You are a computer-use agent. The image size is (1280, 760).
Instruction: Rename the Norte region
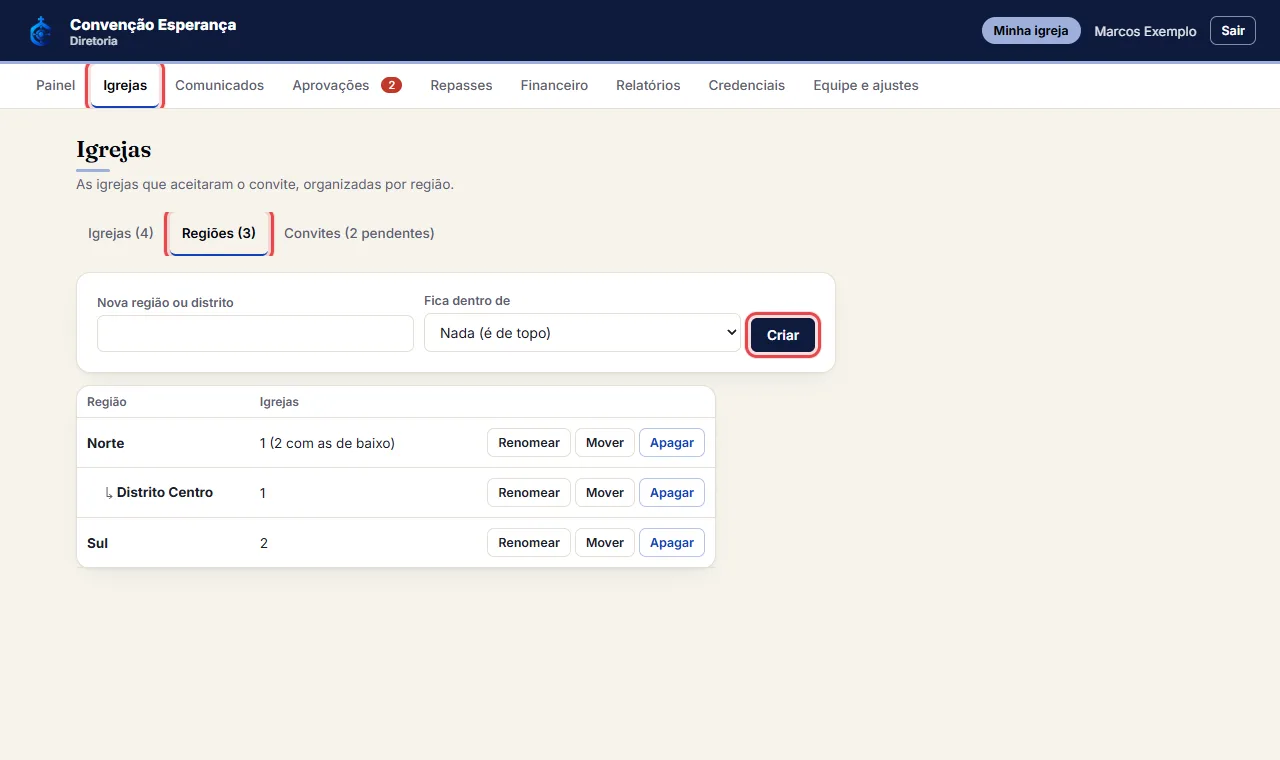(x=529, y=443)
